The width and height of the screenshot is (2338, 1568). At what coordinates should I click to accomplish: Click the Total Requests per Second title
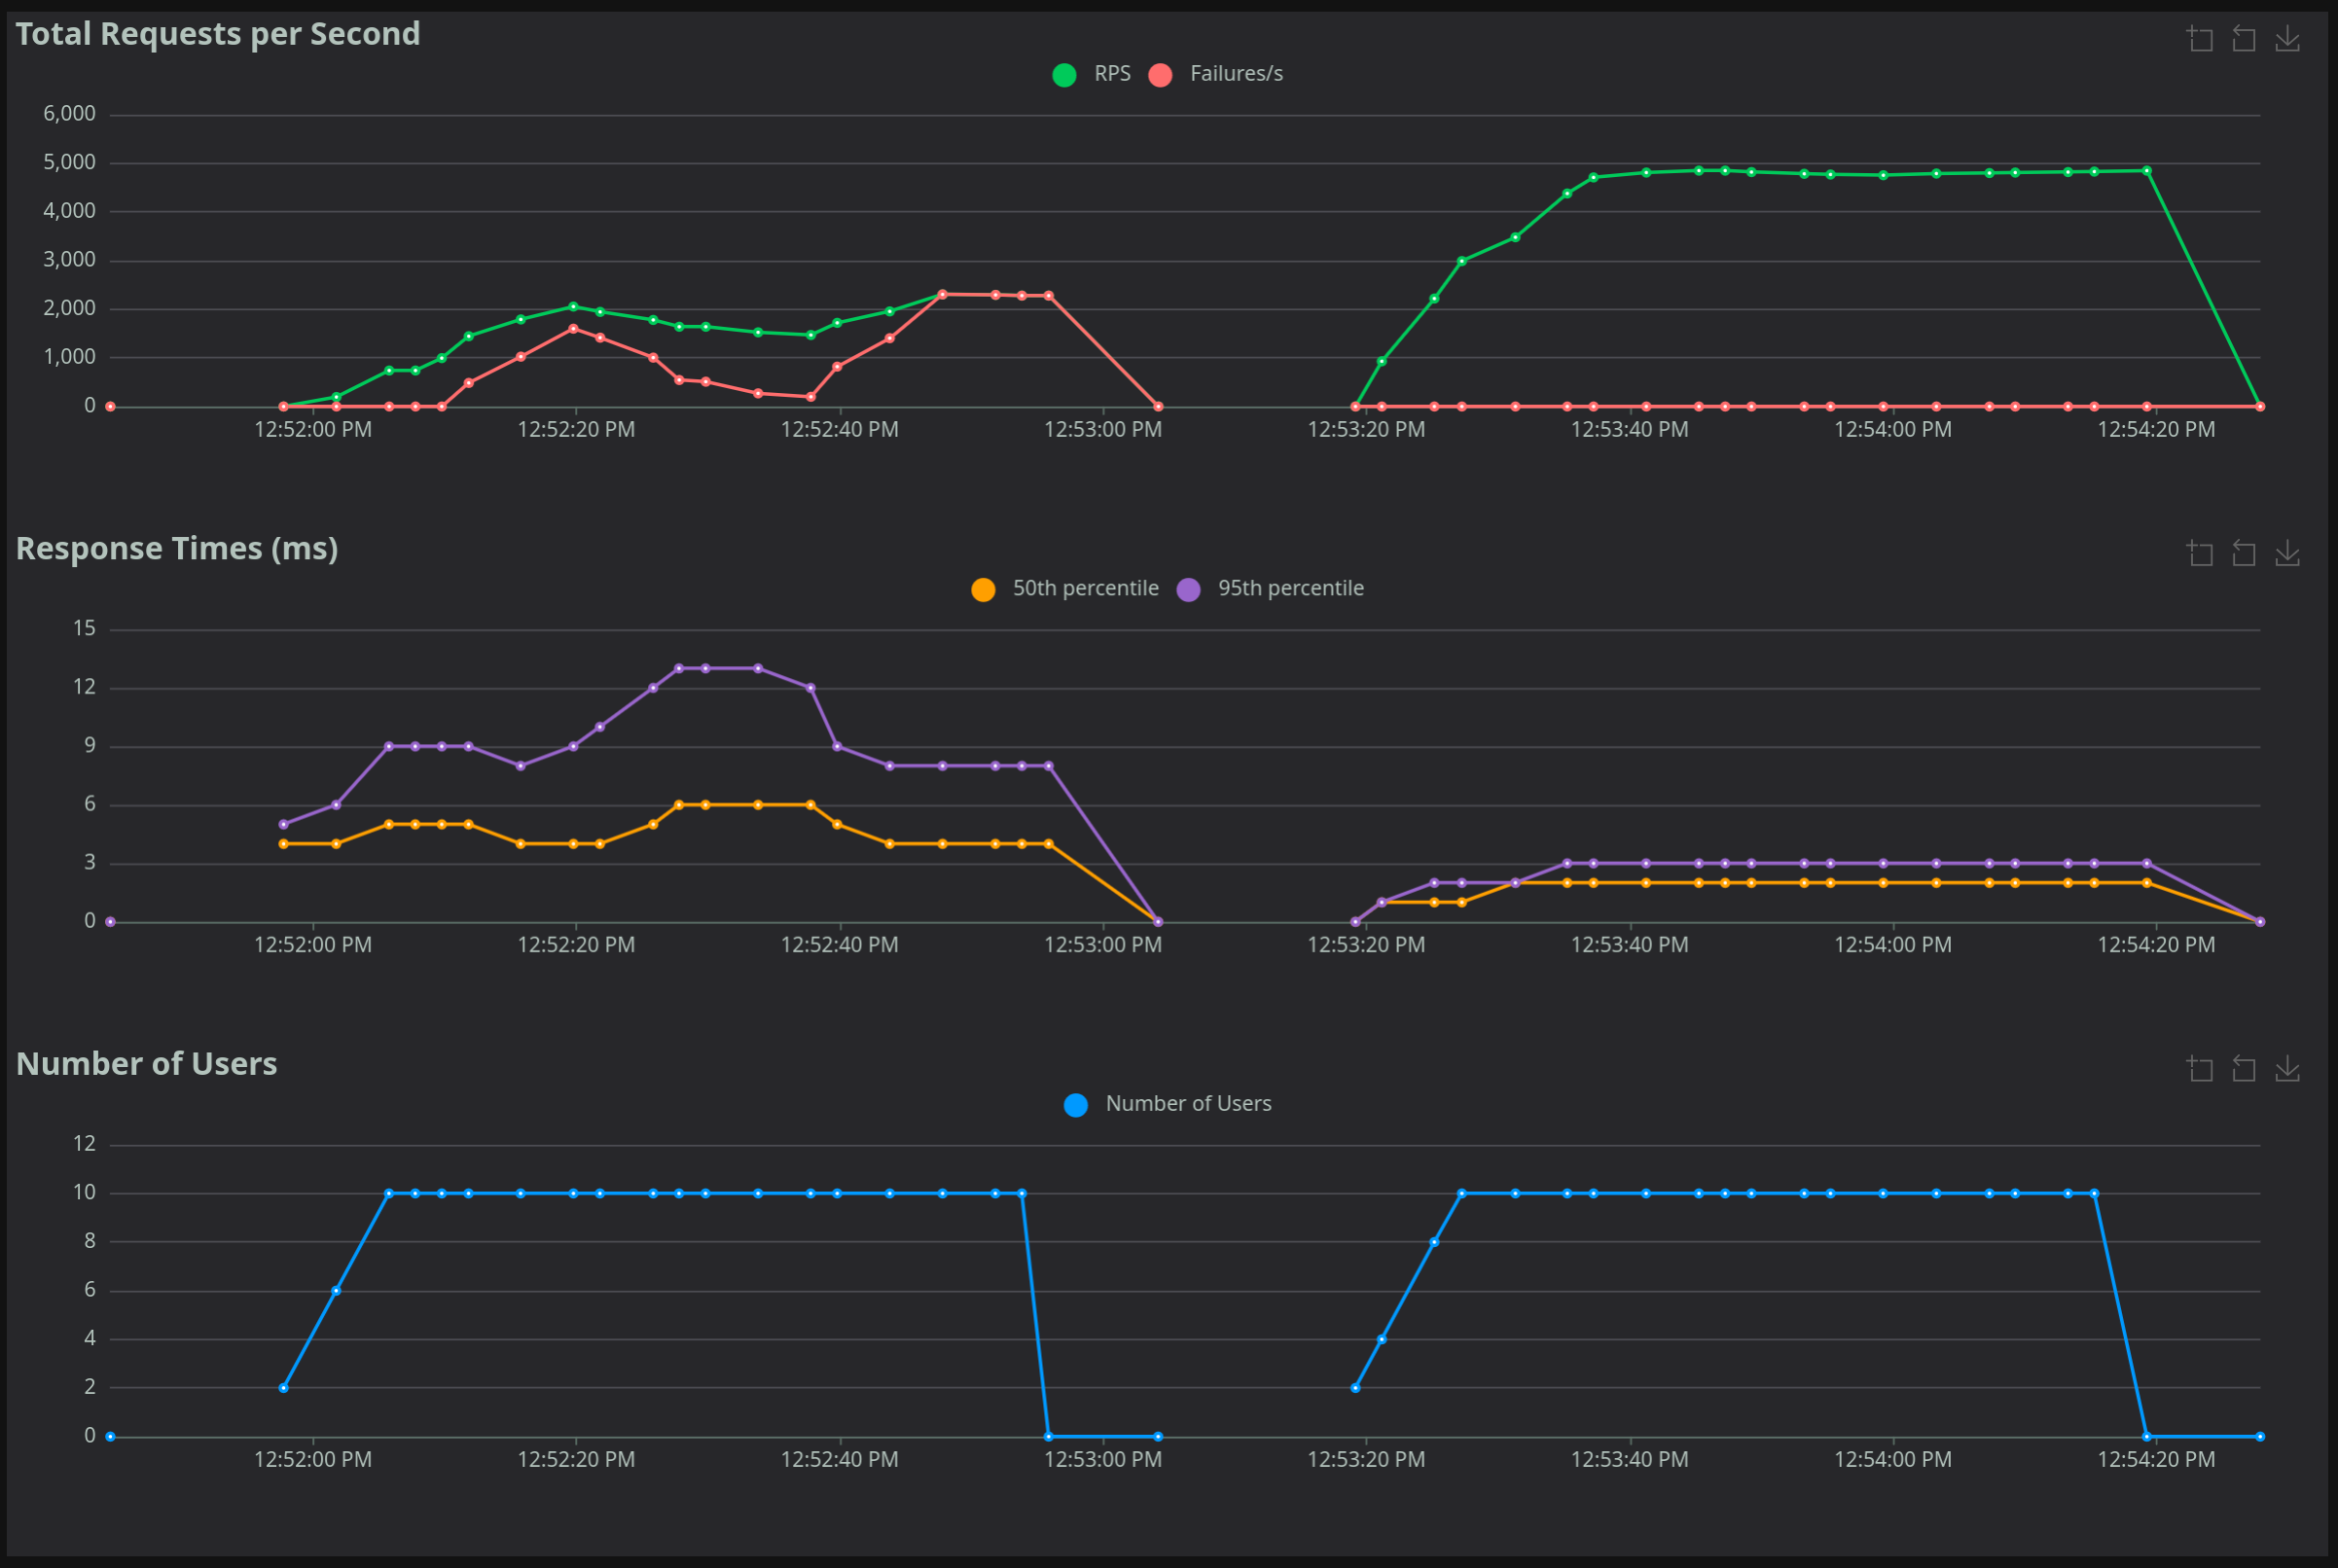pos(218,34)
